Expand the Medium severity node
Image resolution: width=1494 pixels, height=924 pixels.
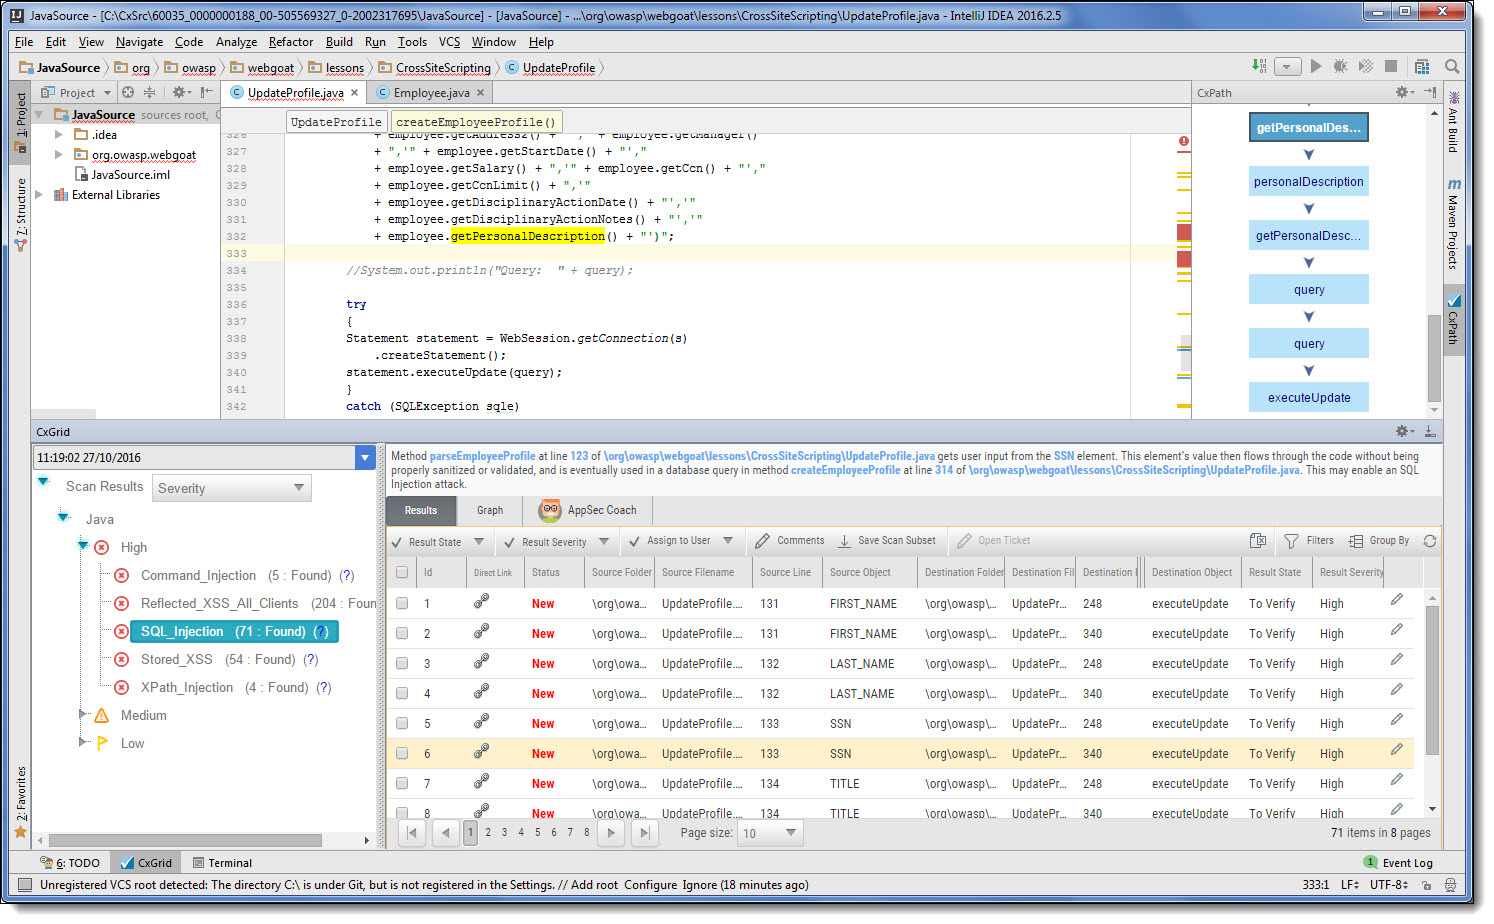pos(83,714)
